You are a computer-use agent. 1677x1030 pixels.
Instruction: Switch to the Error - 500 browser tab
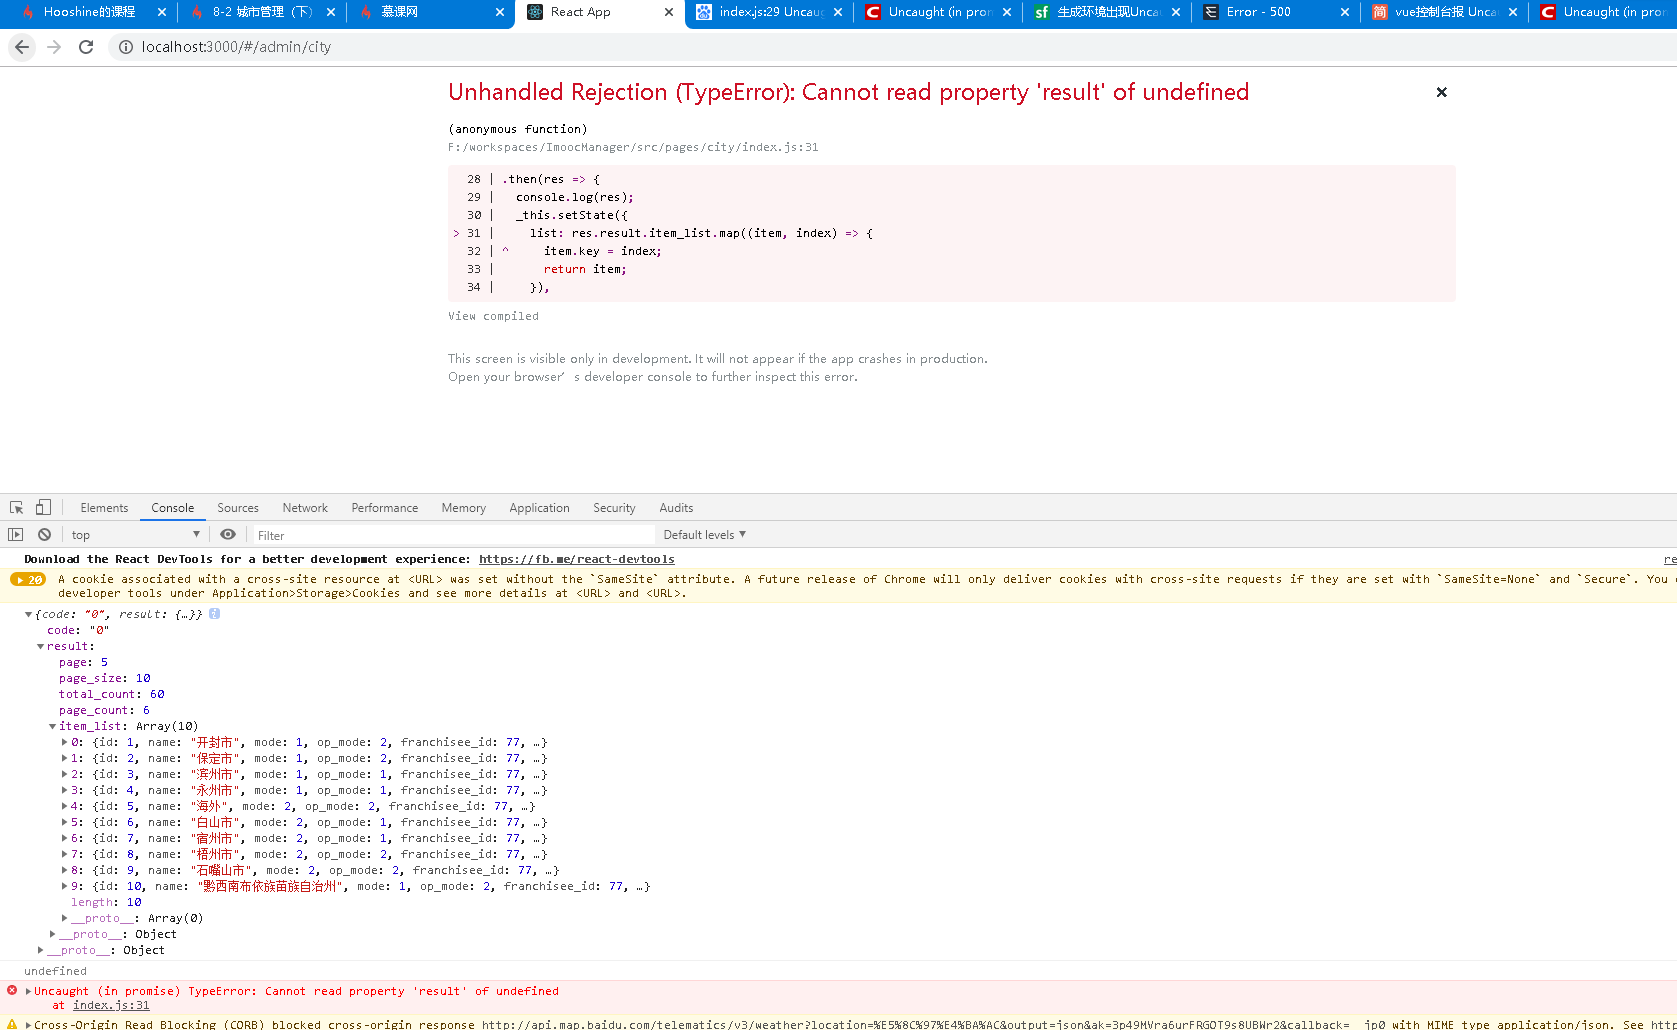pyautogui.click(x=1258, y=12)
